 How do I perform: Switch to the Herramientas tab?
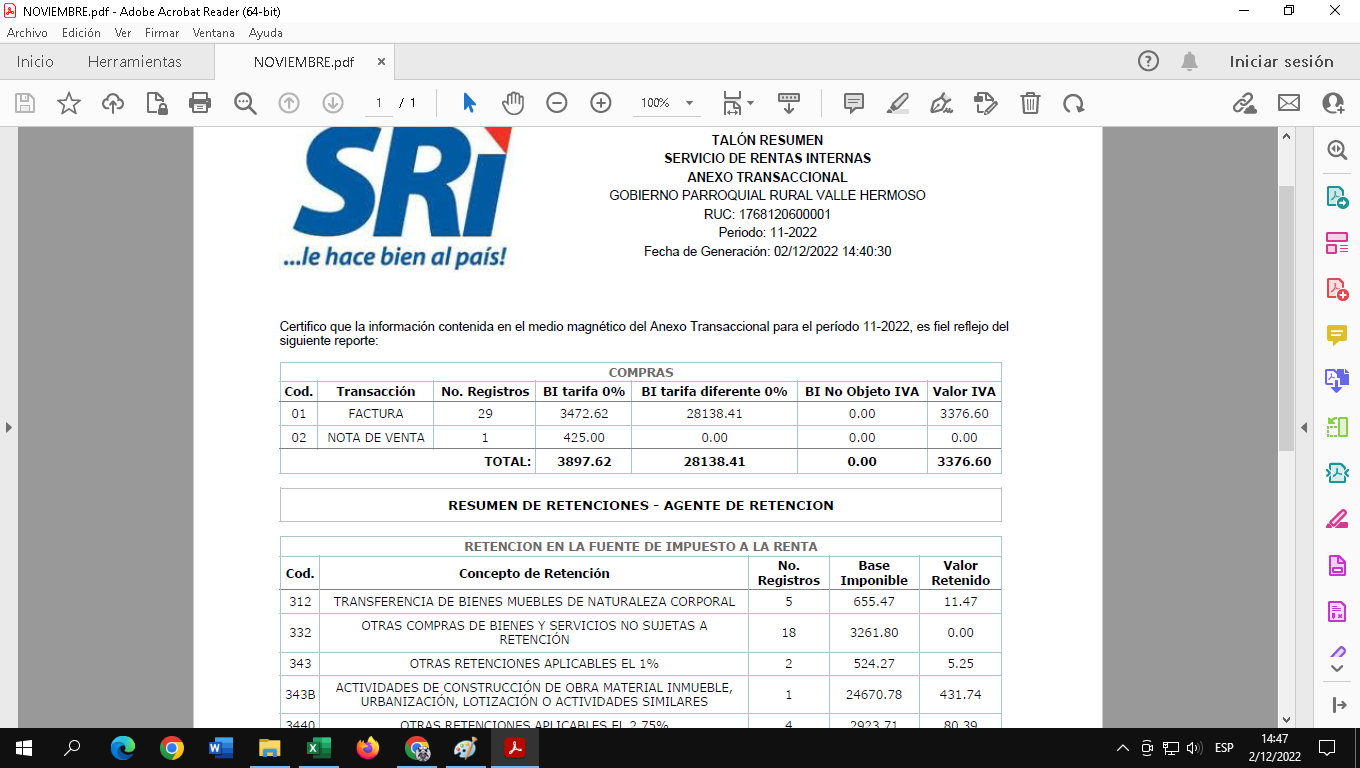[135, 62]
